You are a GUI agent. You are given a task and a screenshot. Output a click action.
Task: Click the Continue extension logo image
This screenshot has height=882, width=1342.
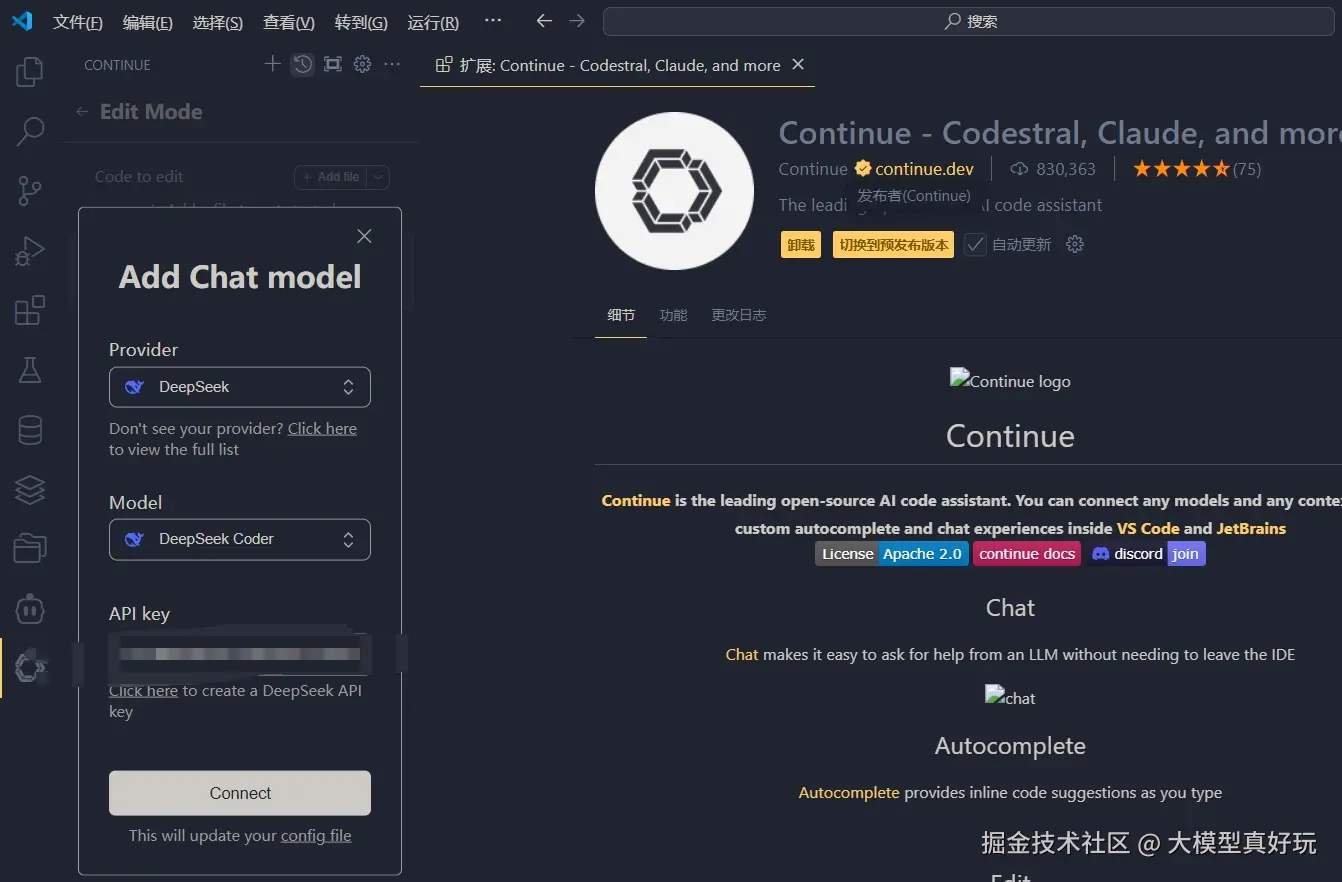click(674, 191)
